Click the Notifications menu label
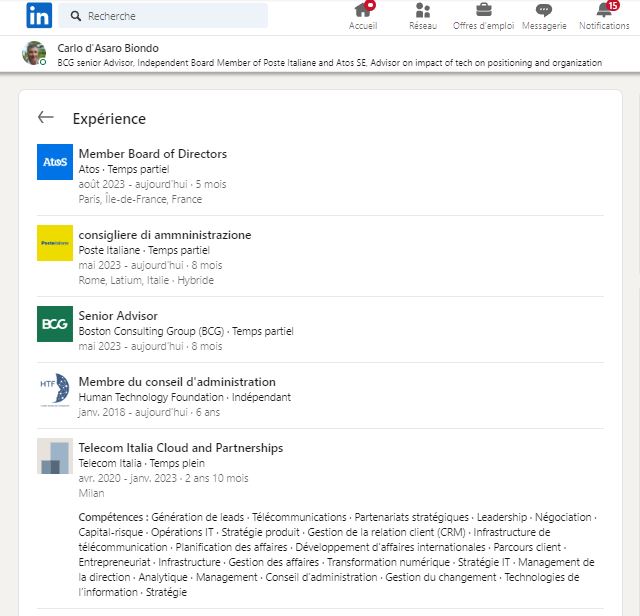This screenshot has width=640, height=616. [x=604, y=26]
